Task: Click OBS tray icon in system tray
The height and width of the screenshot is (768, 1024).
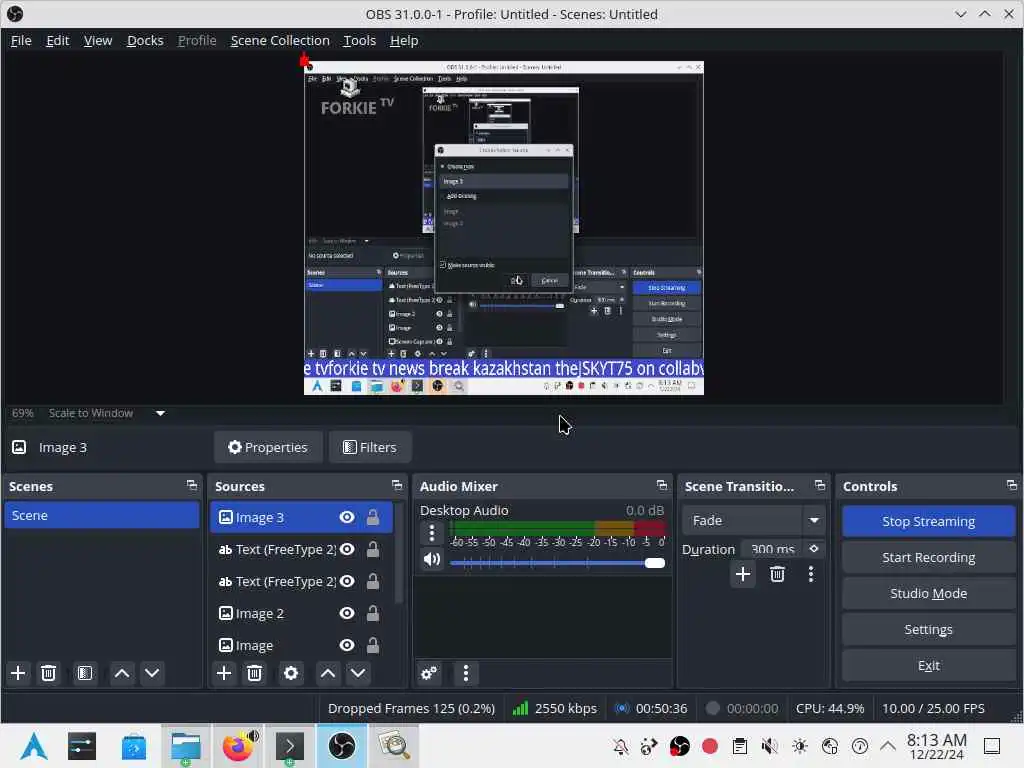Action: 680,746
